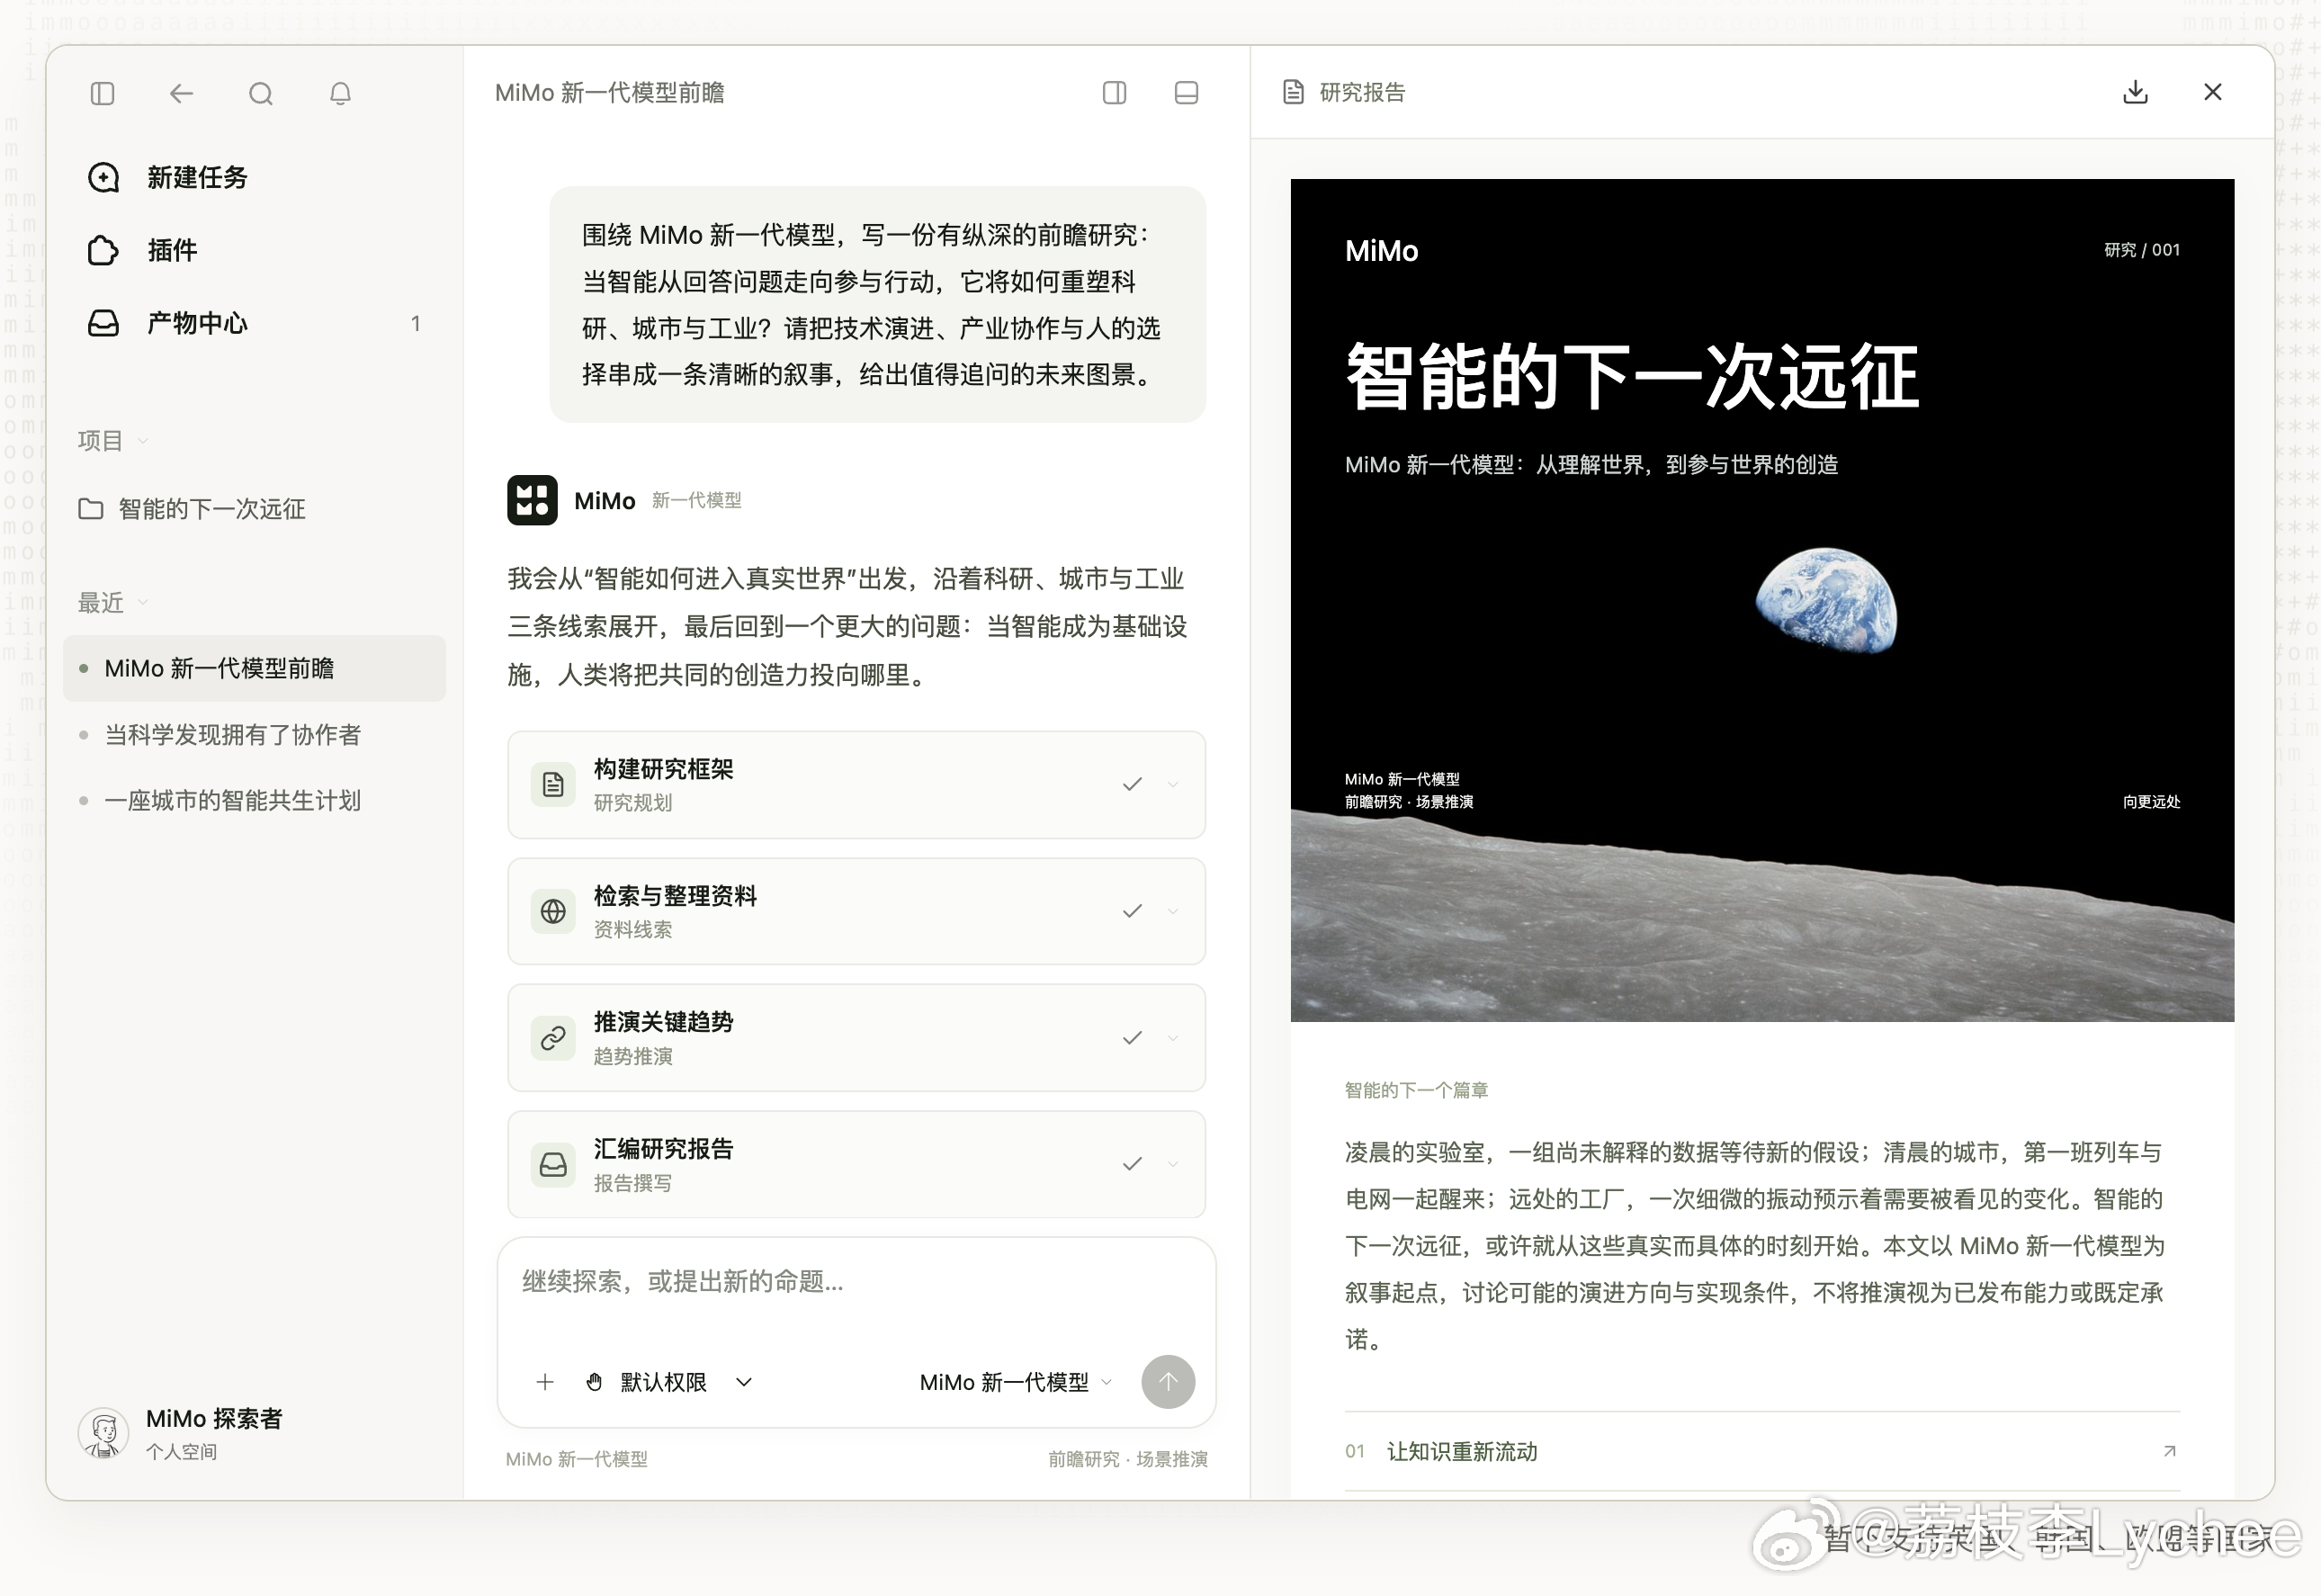Toggle side-by-side panel layout icon

1114,93
